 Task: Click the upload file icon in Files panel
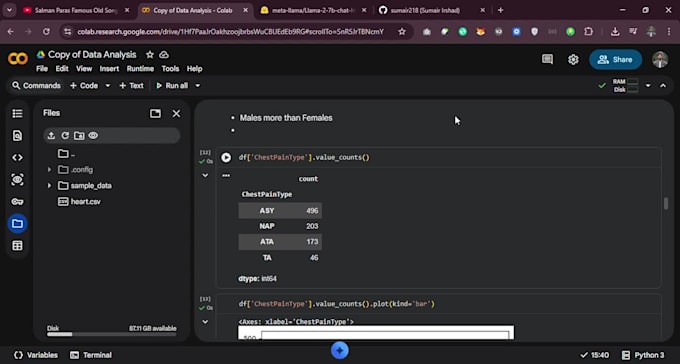(51, 135)
